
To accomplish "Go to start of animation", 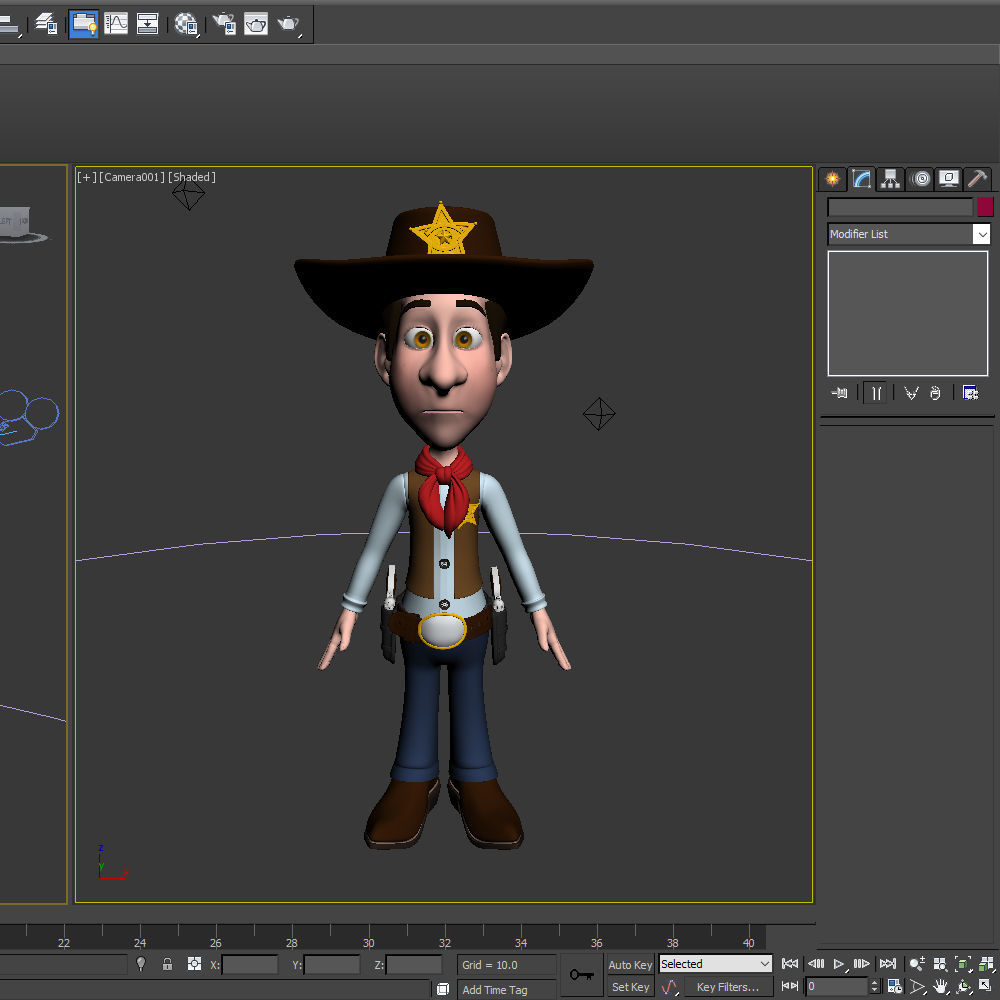I will [x=790, y=964].
